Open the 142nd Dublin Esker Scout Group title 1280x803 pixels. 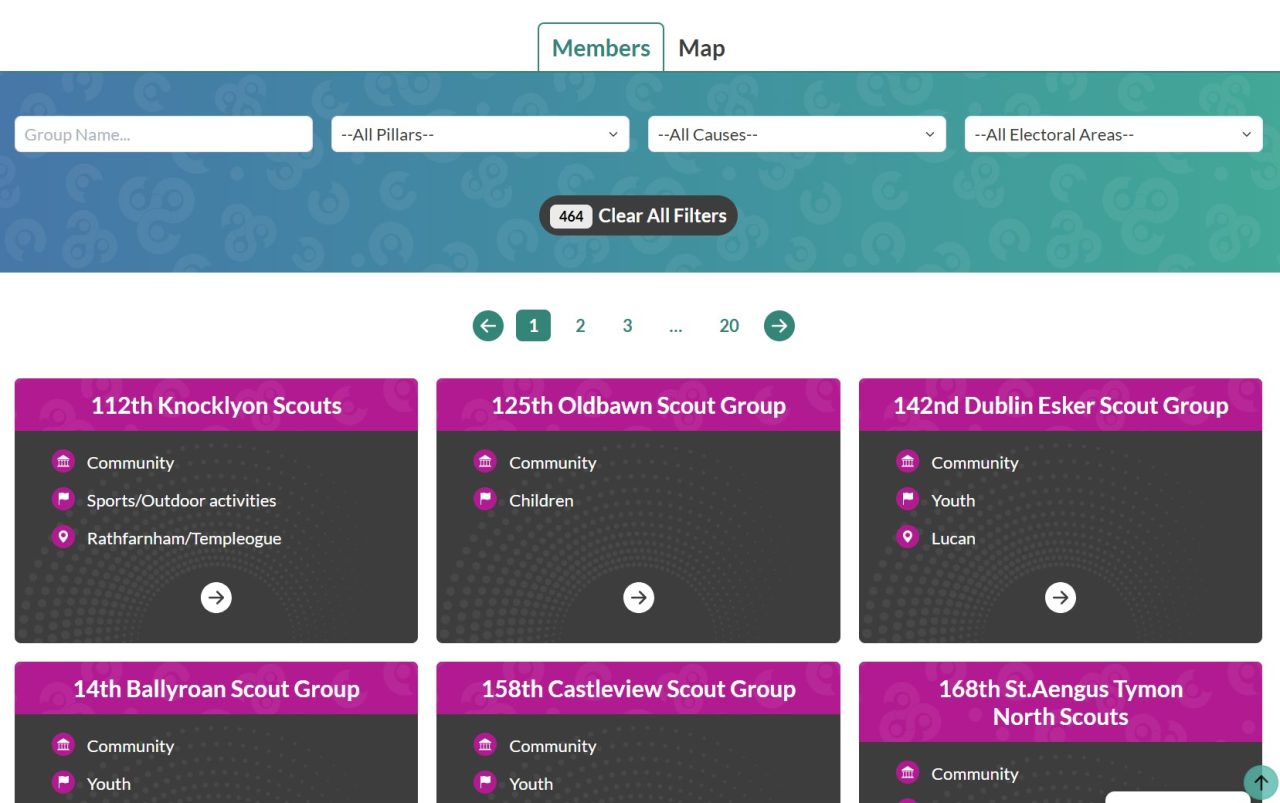coord(1060,405)
